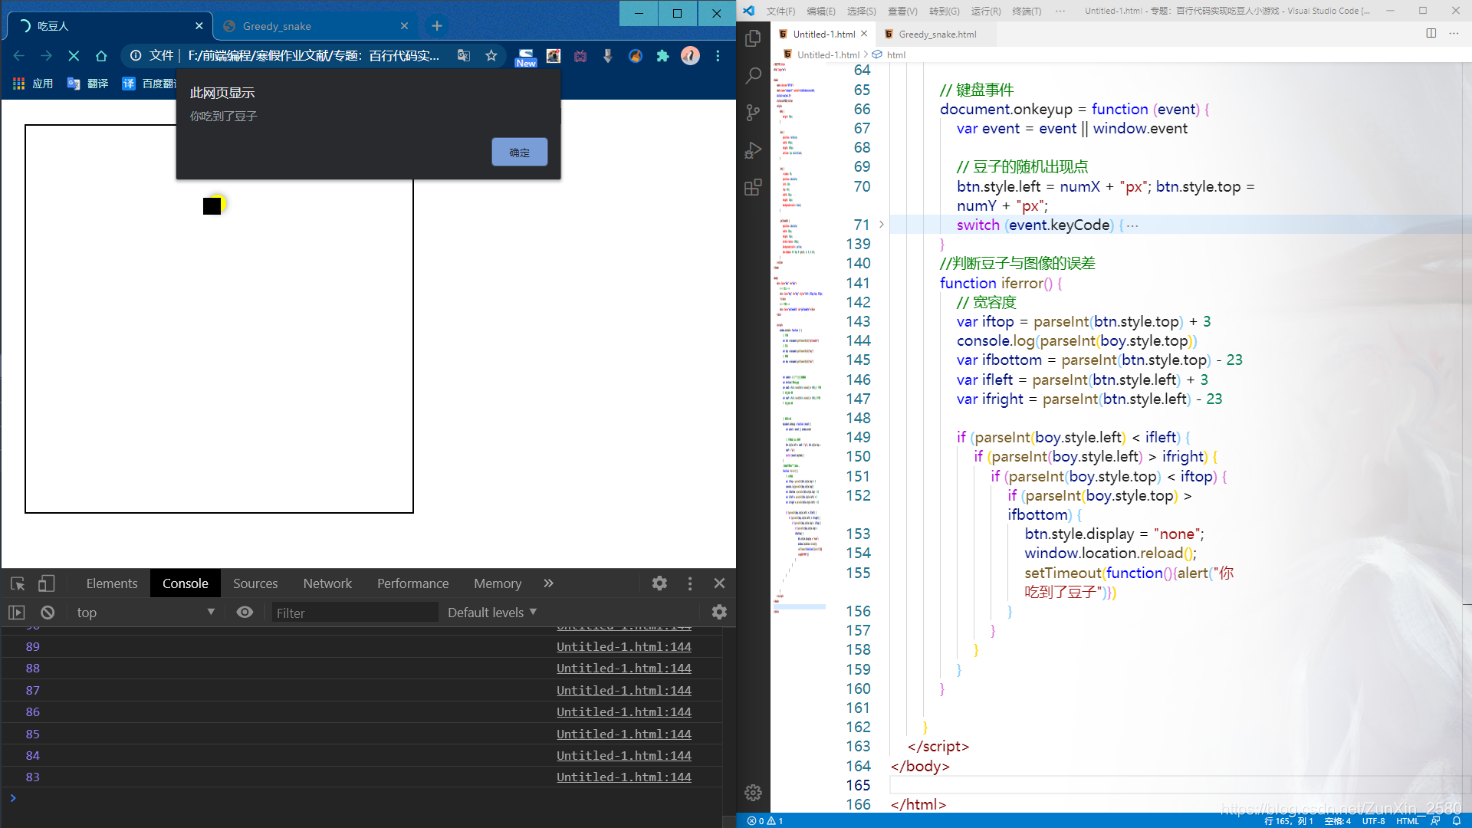The image size is (1472, 828).
Task: Open the Untitled-1.html:144 link for log 83
Action: pos(624,777)
